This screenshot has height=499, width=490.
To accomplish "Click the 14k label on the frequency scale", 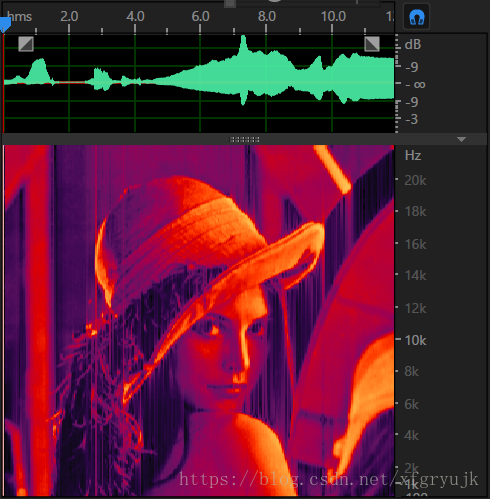I will coord(415,275).
